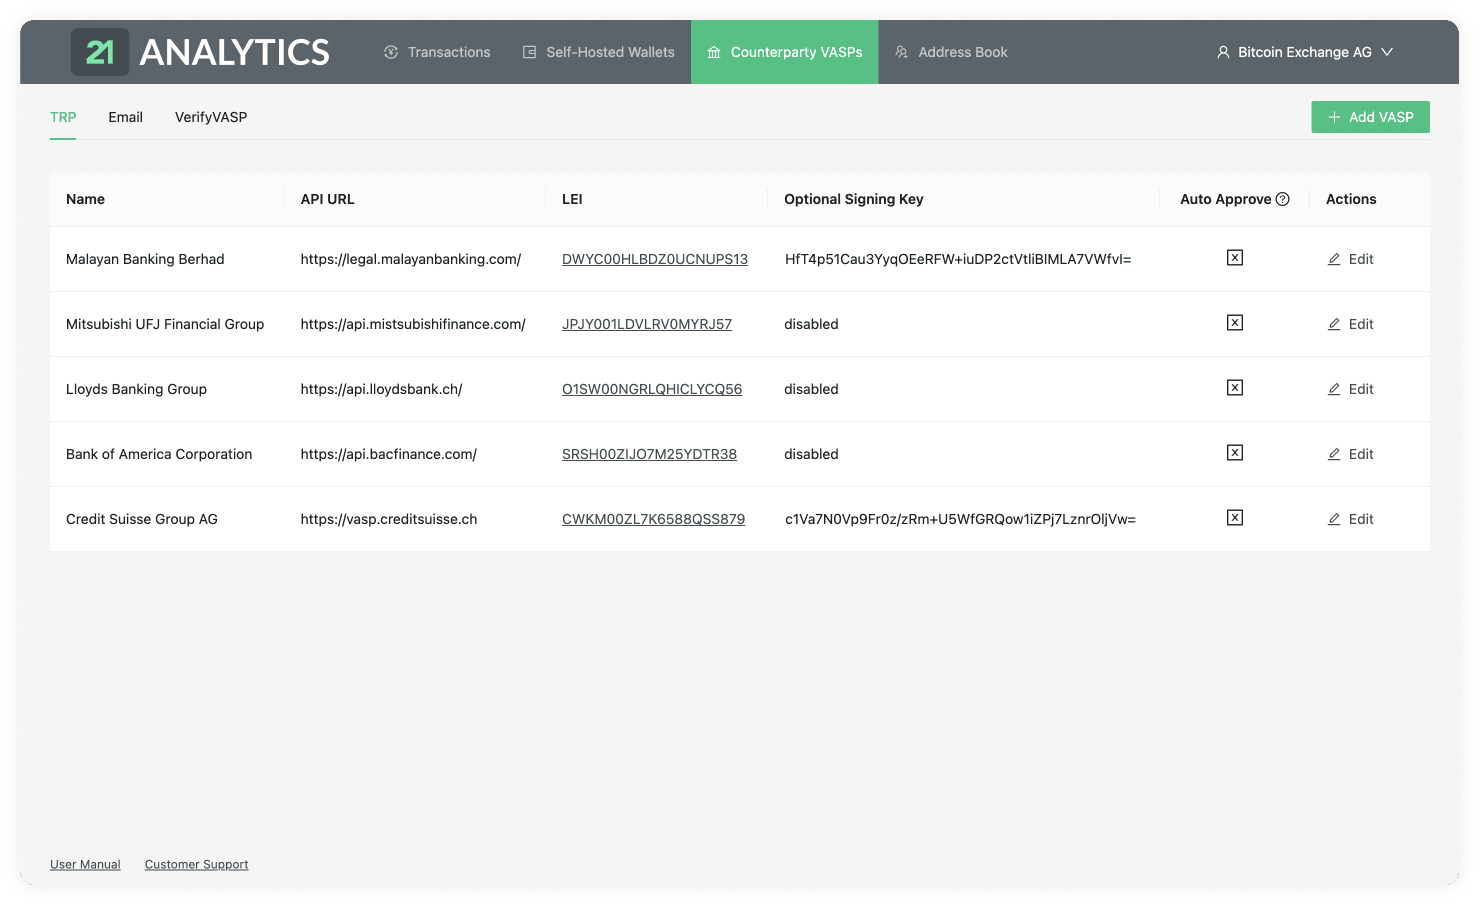Toggle Auto Approve for Malayan Banking Berhad
Viewport: 1479px width, 905px height.
point(1235,258)
